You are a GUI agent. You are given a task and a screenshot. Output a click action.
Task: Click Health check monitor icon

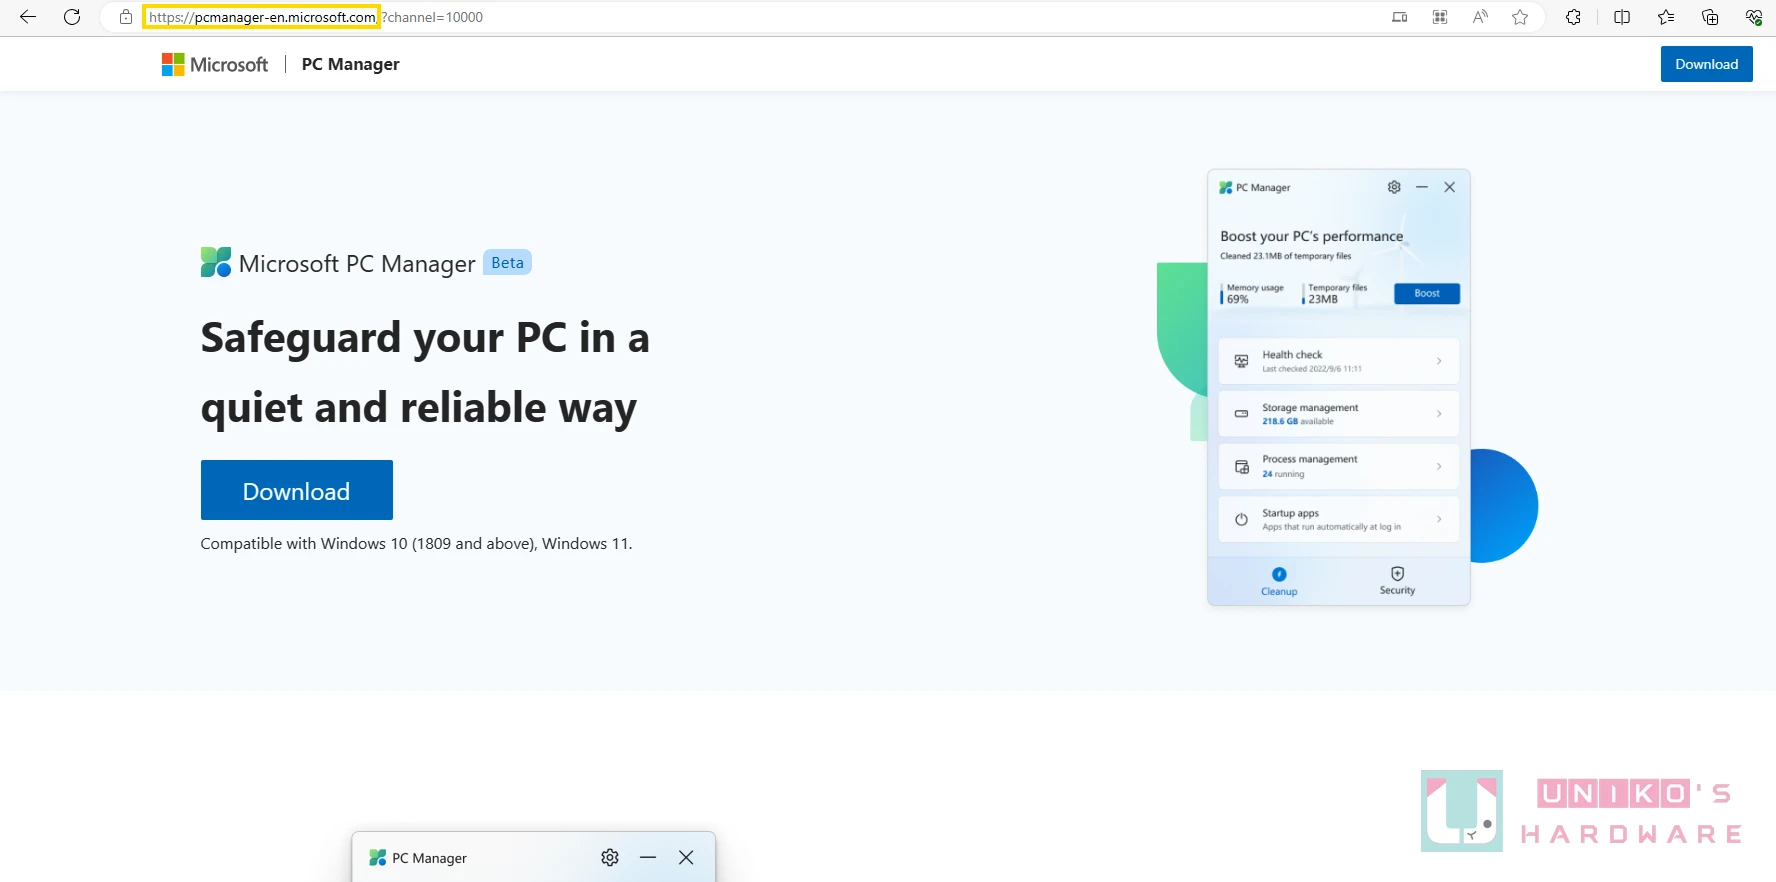pyautogui.click(x=1241, y=361)
